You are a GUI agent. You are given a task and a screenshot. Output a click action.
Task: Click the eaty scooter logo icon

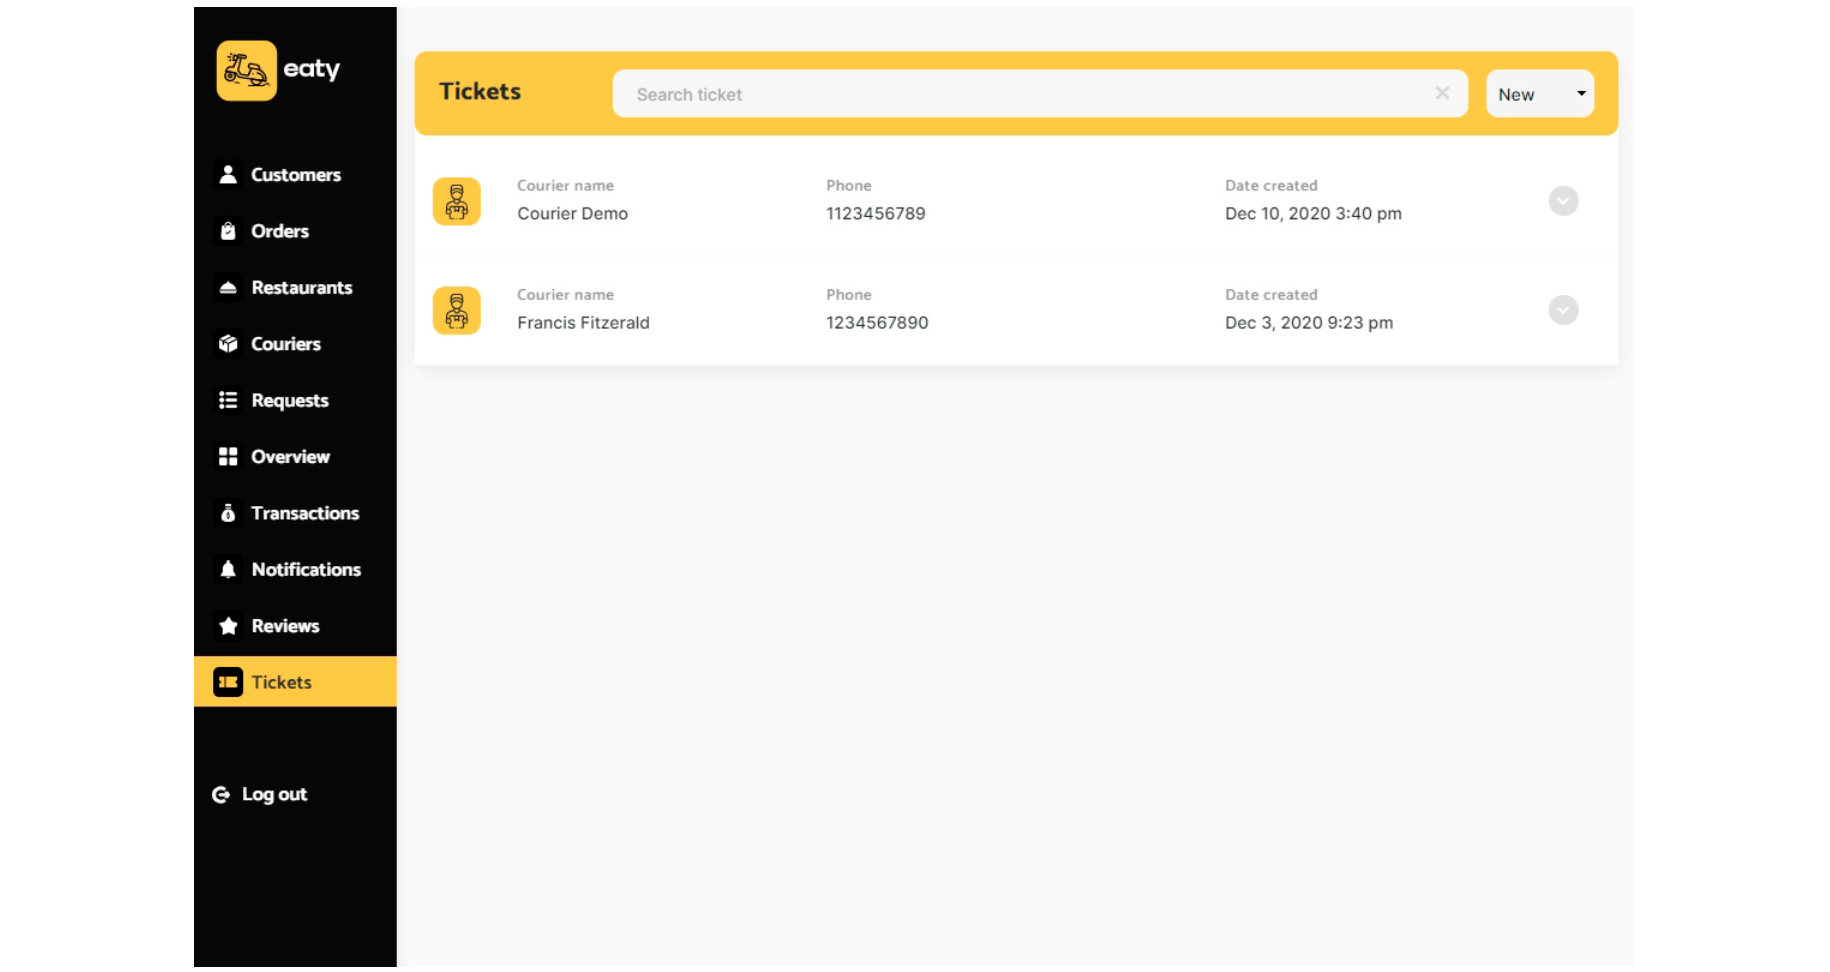(x=246, y=70)
